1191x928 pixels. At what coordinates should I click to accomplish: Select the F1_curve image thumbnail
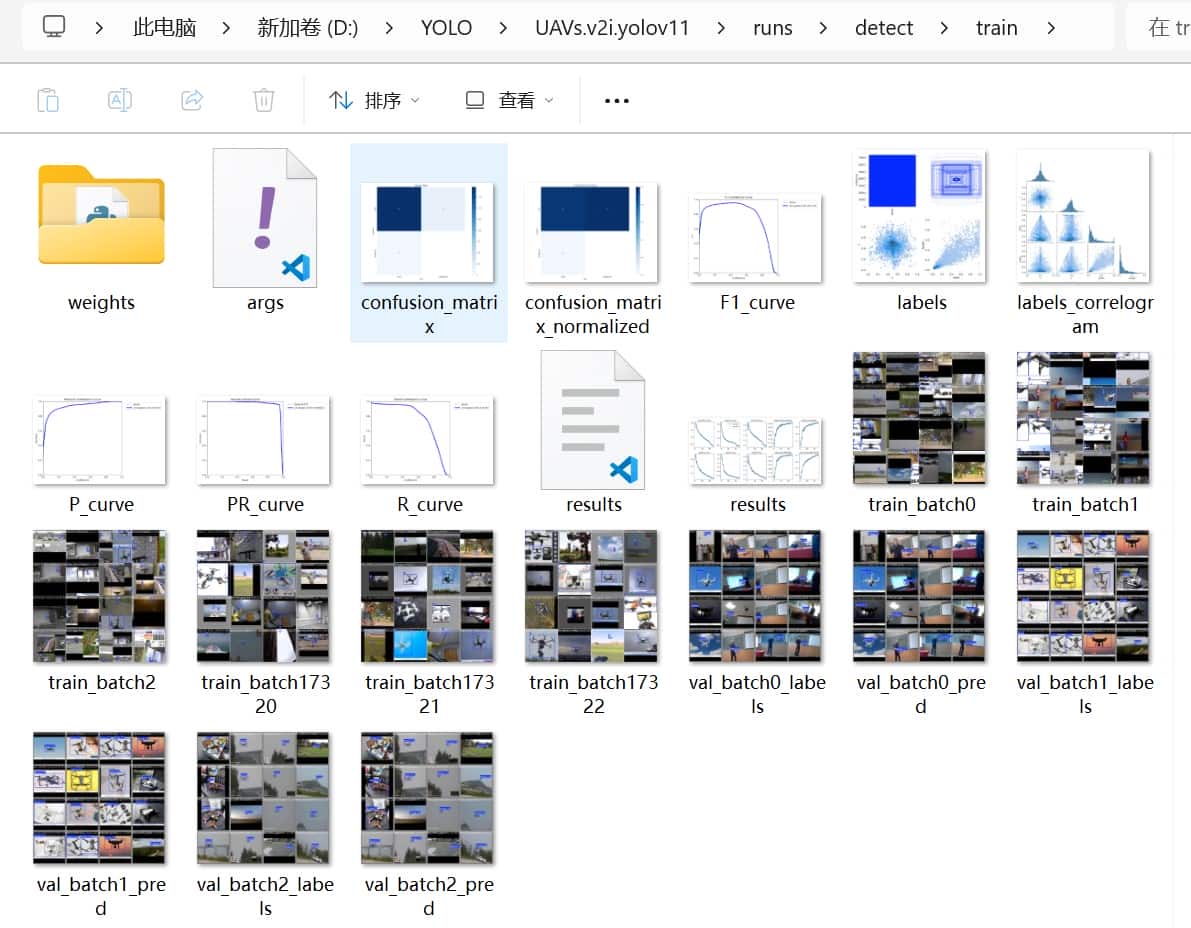click(757, 238)
